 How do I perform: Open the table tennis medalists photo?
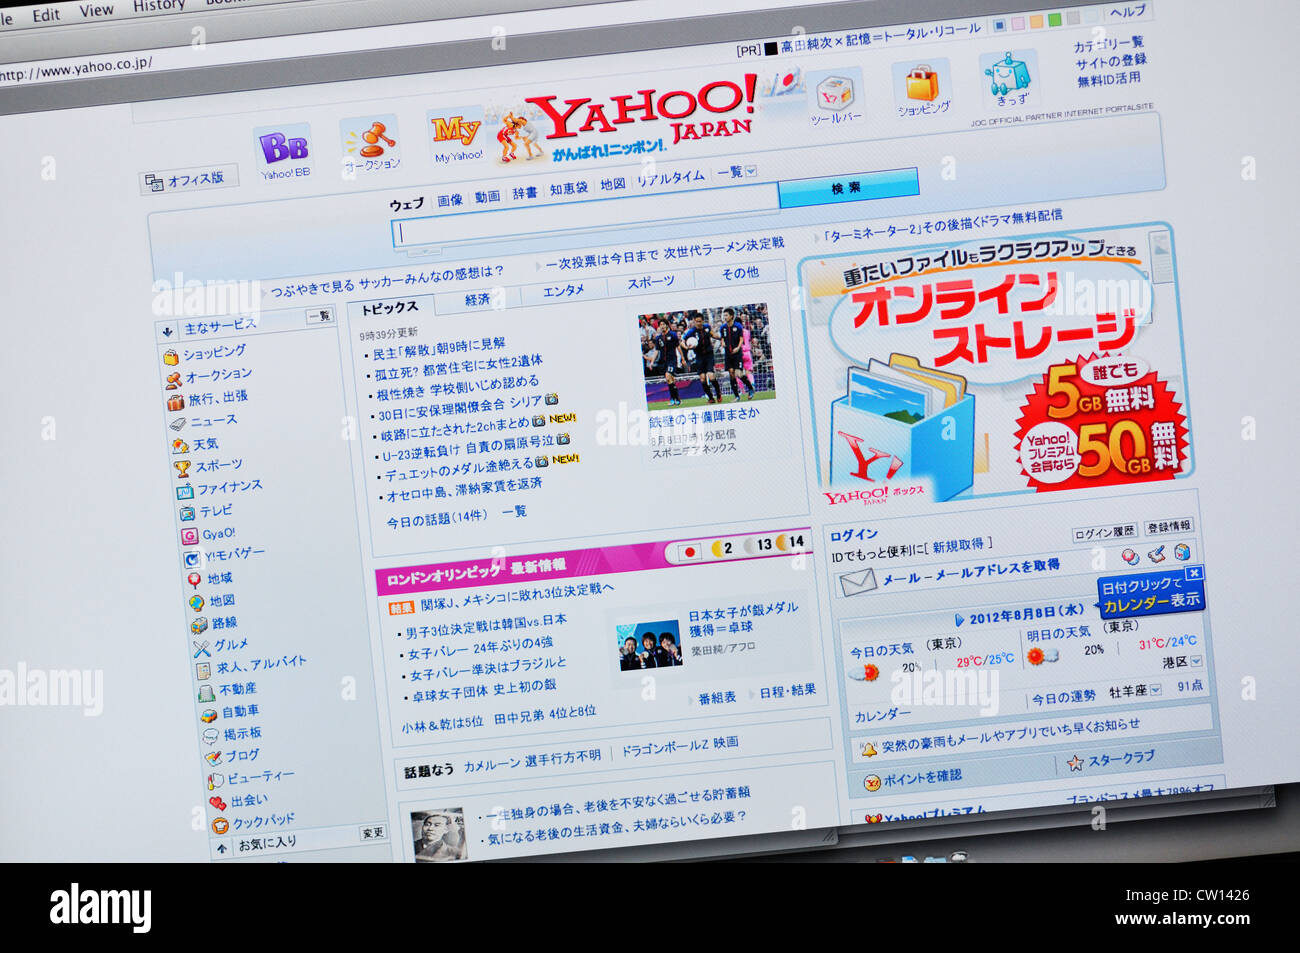pyautogui.click(x=649, y=647)
